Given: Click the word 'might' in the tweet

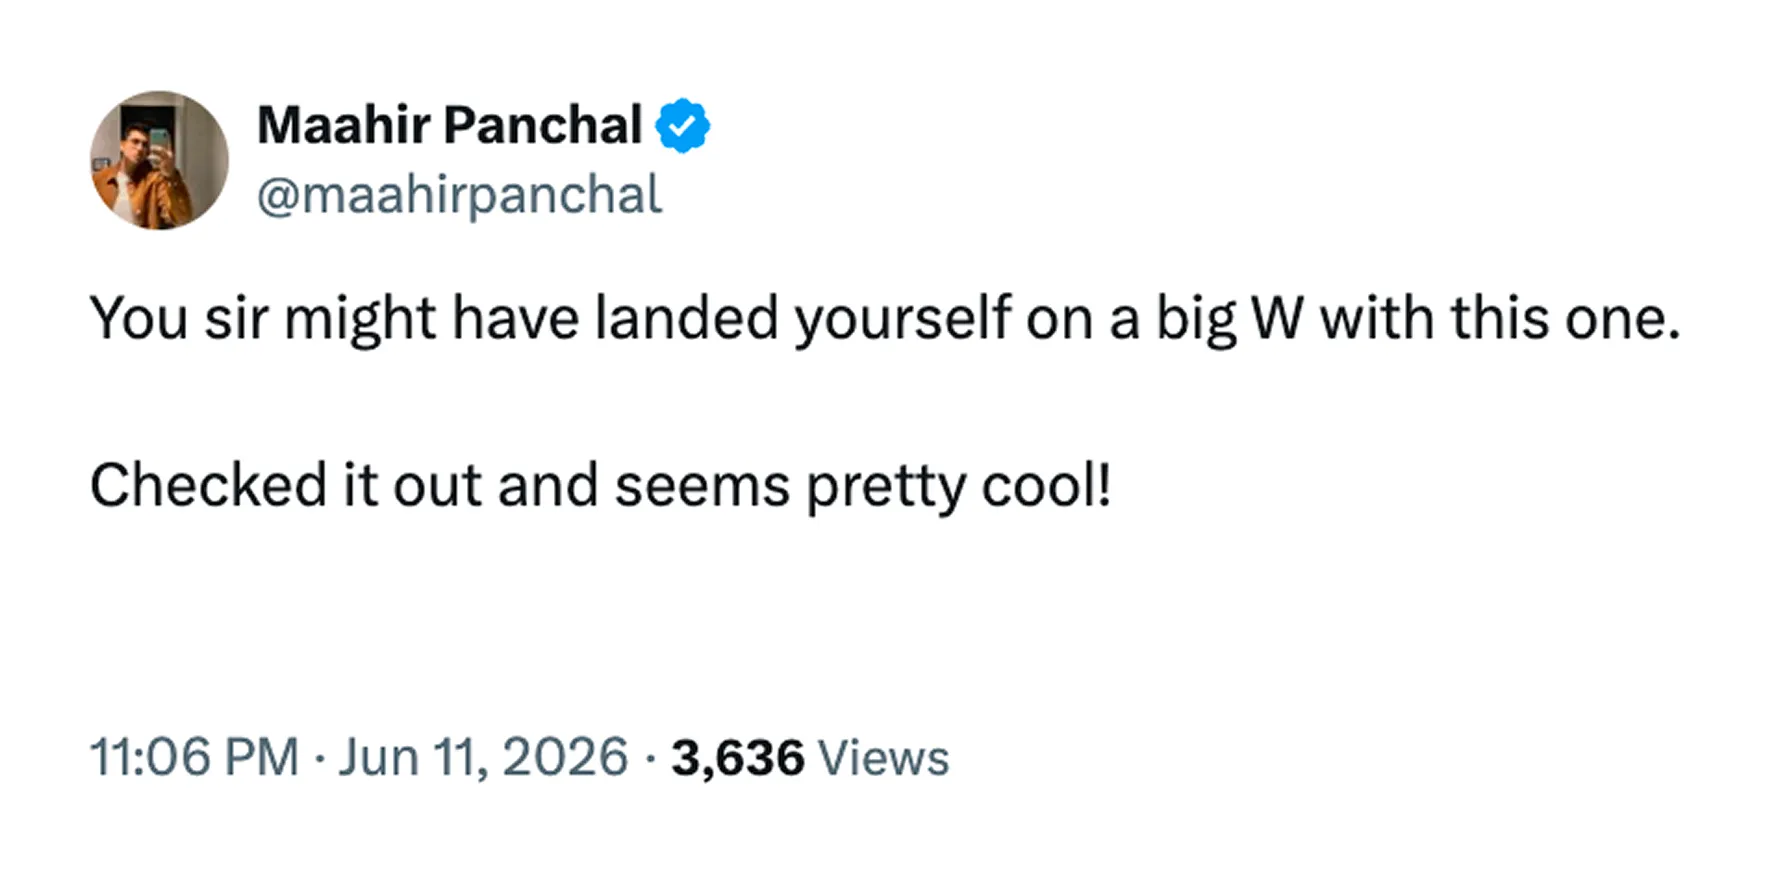Looking at the screenshot, I should [360, 319].
